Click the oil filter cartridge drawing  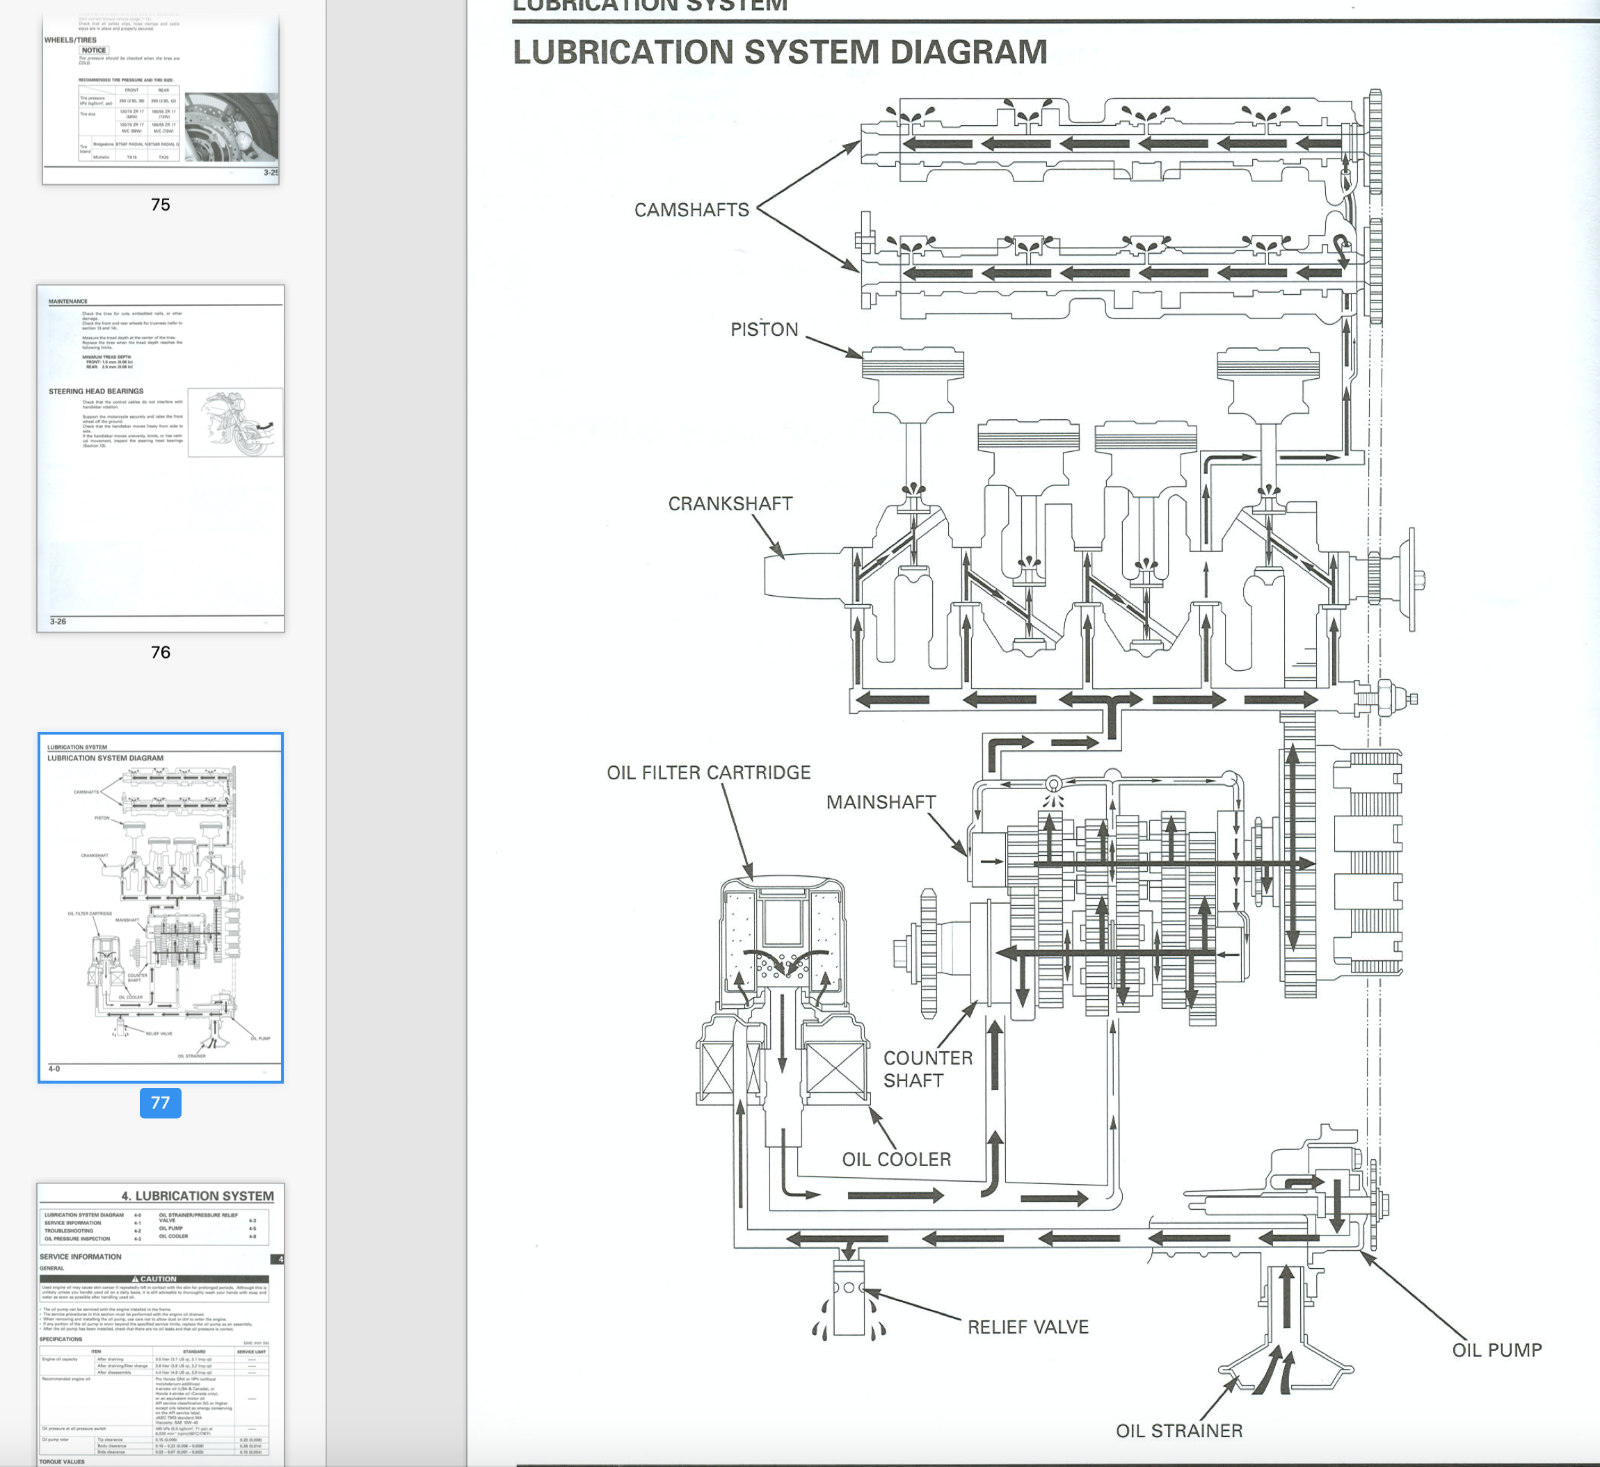coord(781,940)
